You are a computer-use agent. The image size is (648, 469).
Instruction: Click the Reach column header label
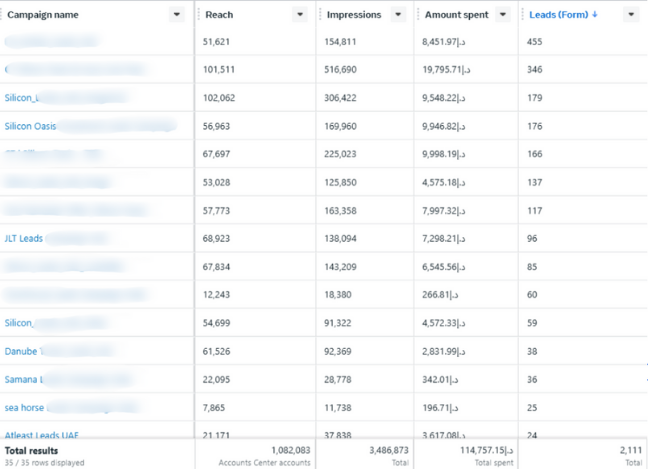coord(219,14)
